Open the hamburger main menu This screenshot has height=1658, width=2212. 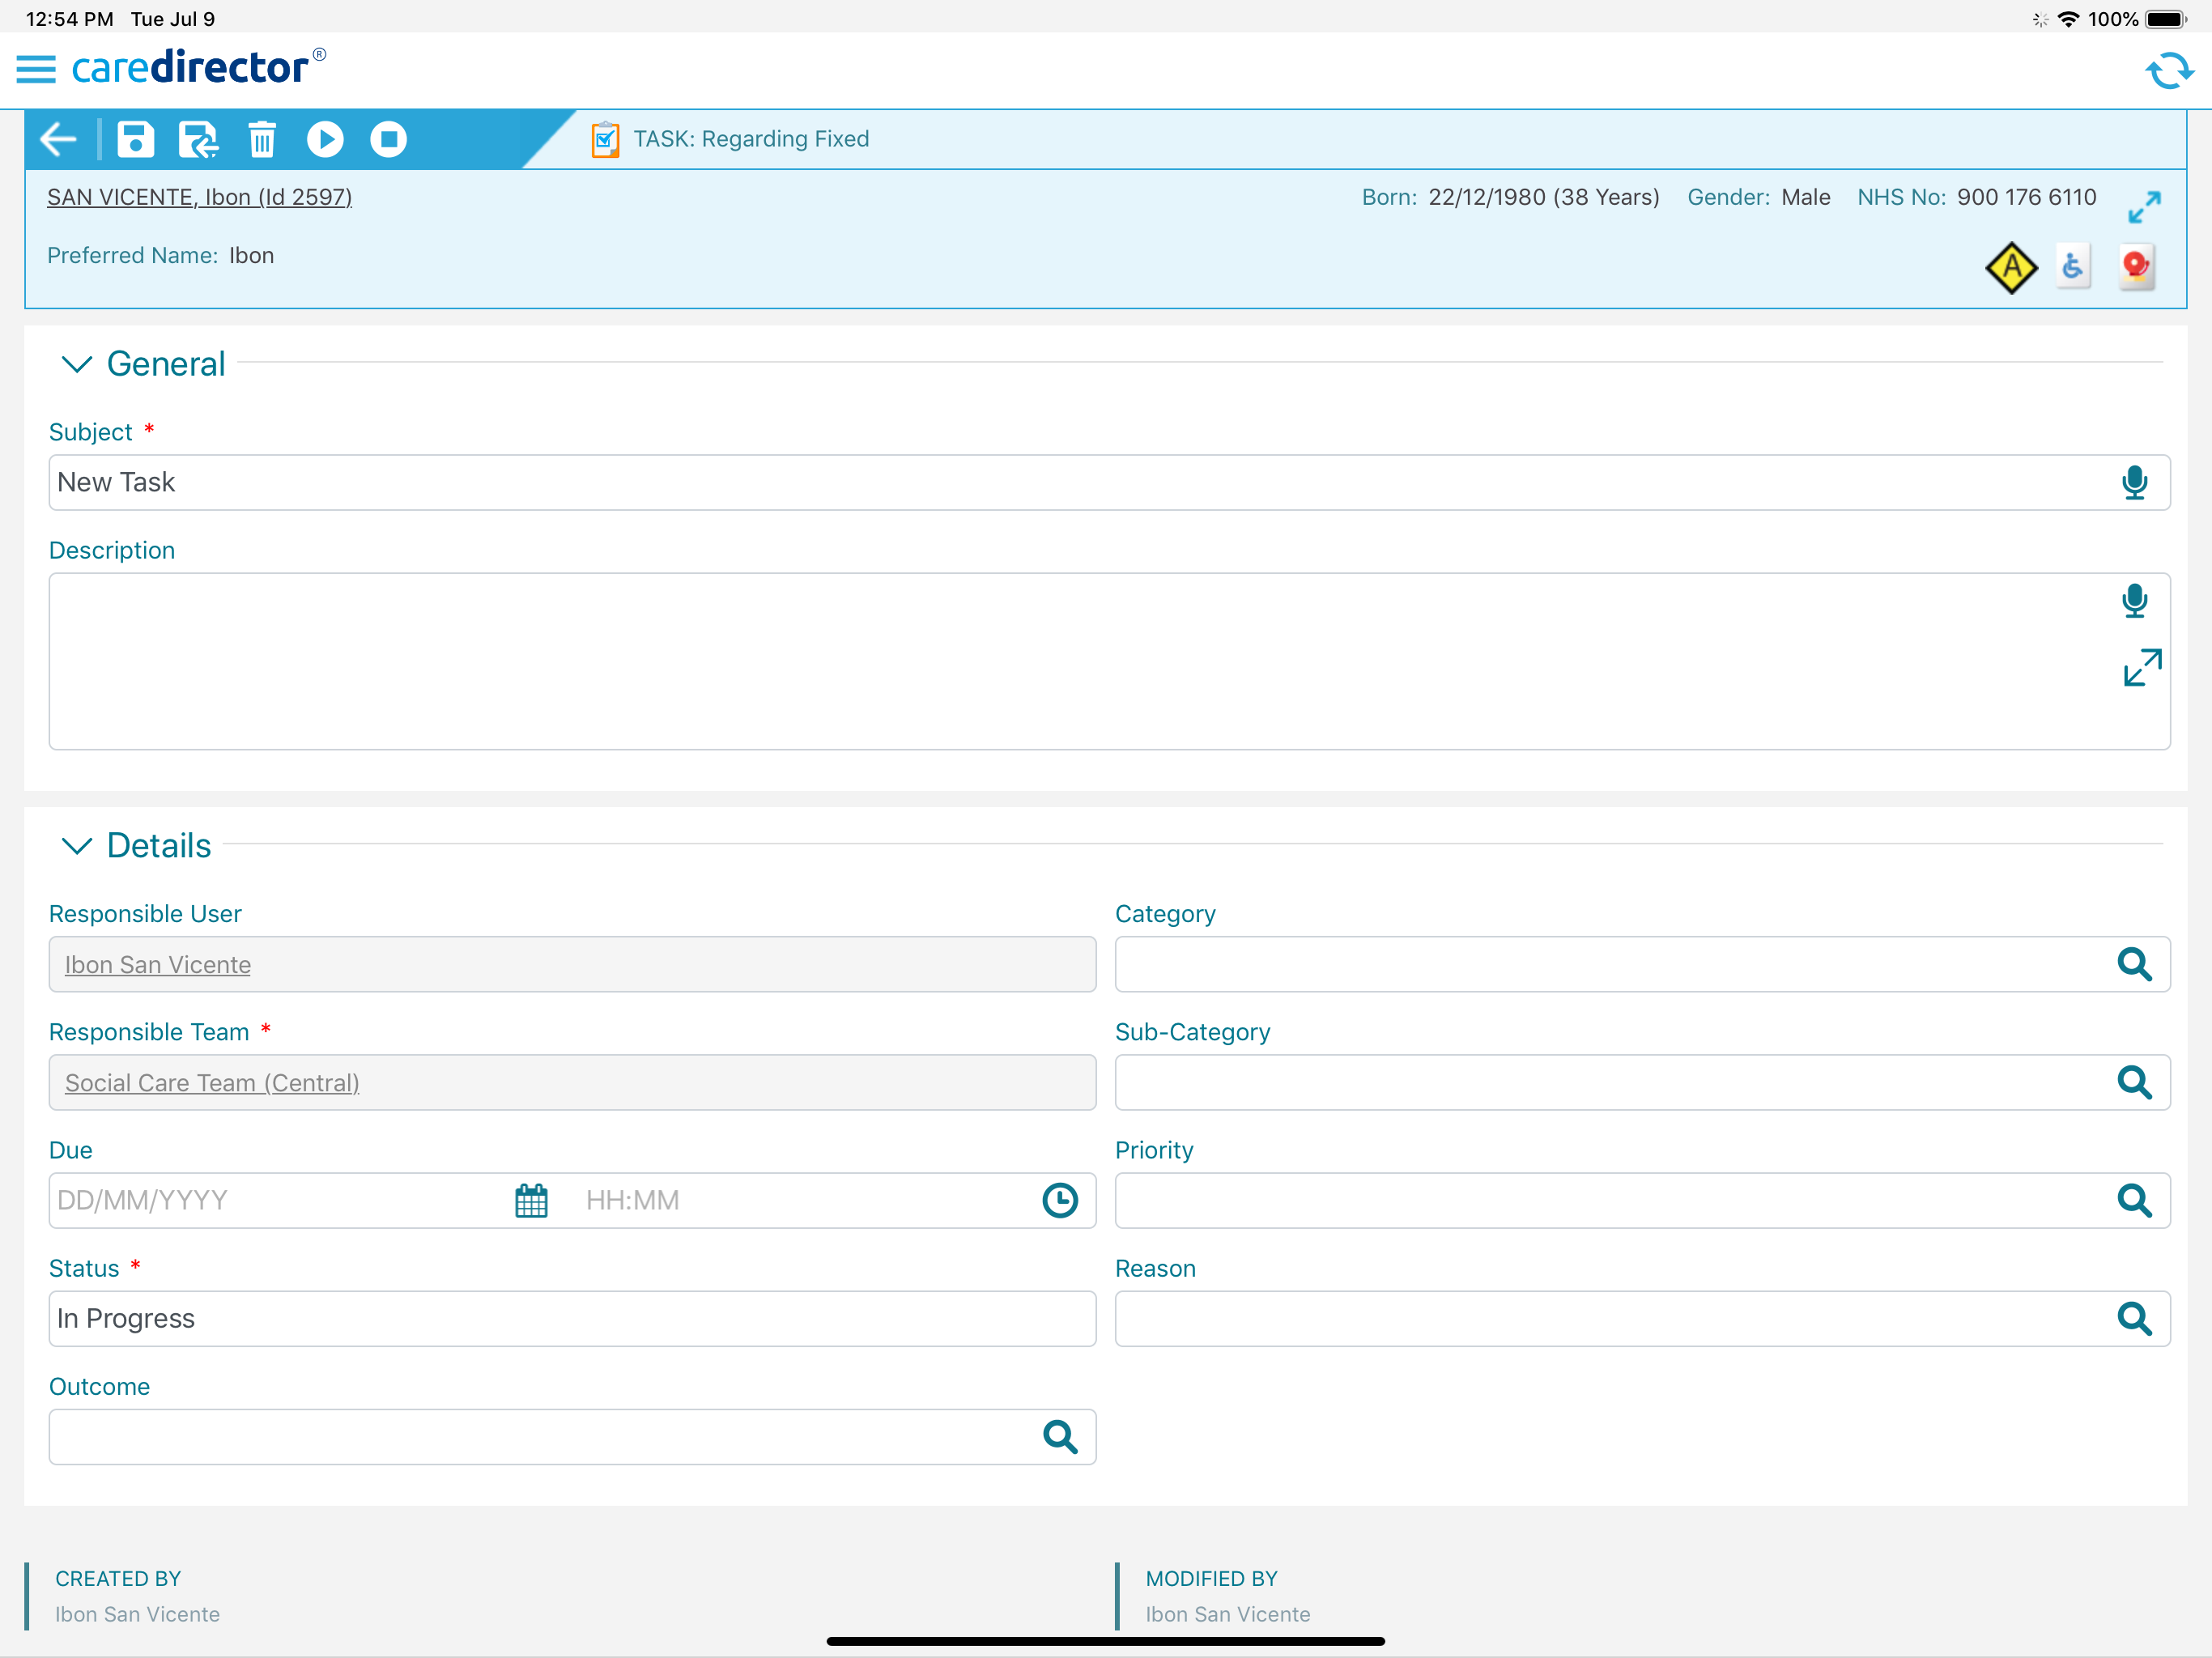[x=36, y=69]
